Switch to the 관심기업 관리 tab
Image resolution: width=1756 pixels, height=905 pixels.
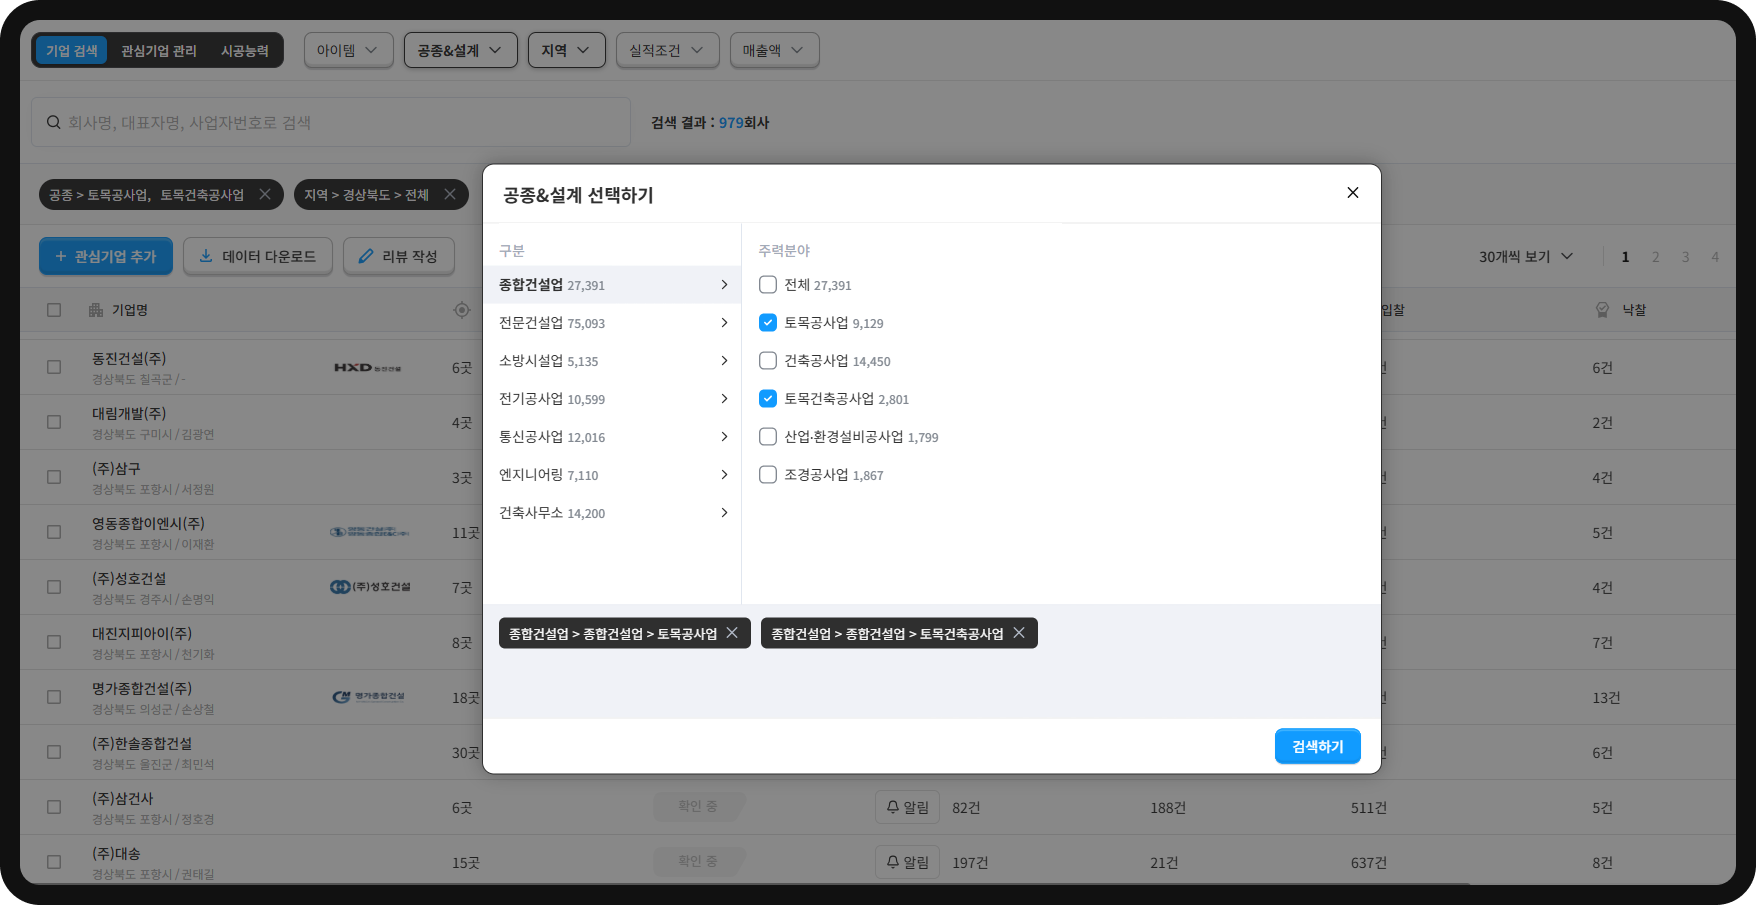(159, 50)
